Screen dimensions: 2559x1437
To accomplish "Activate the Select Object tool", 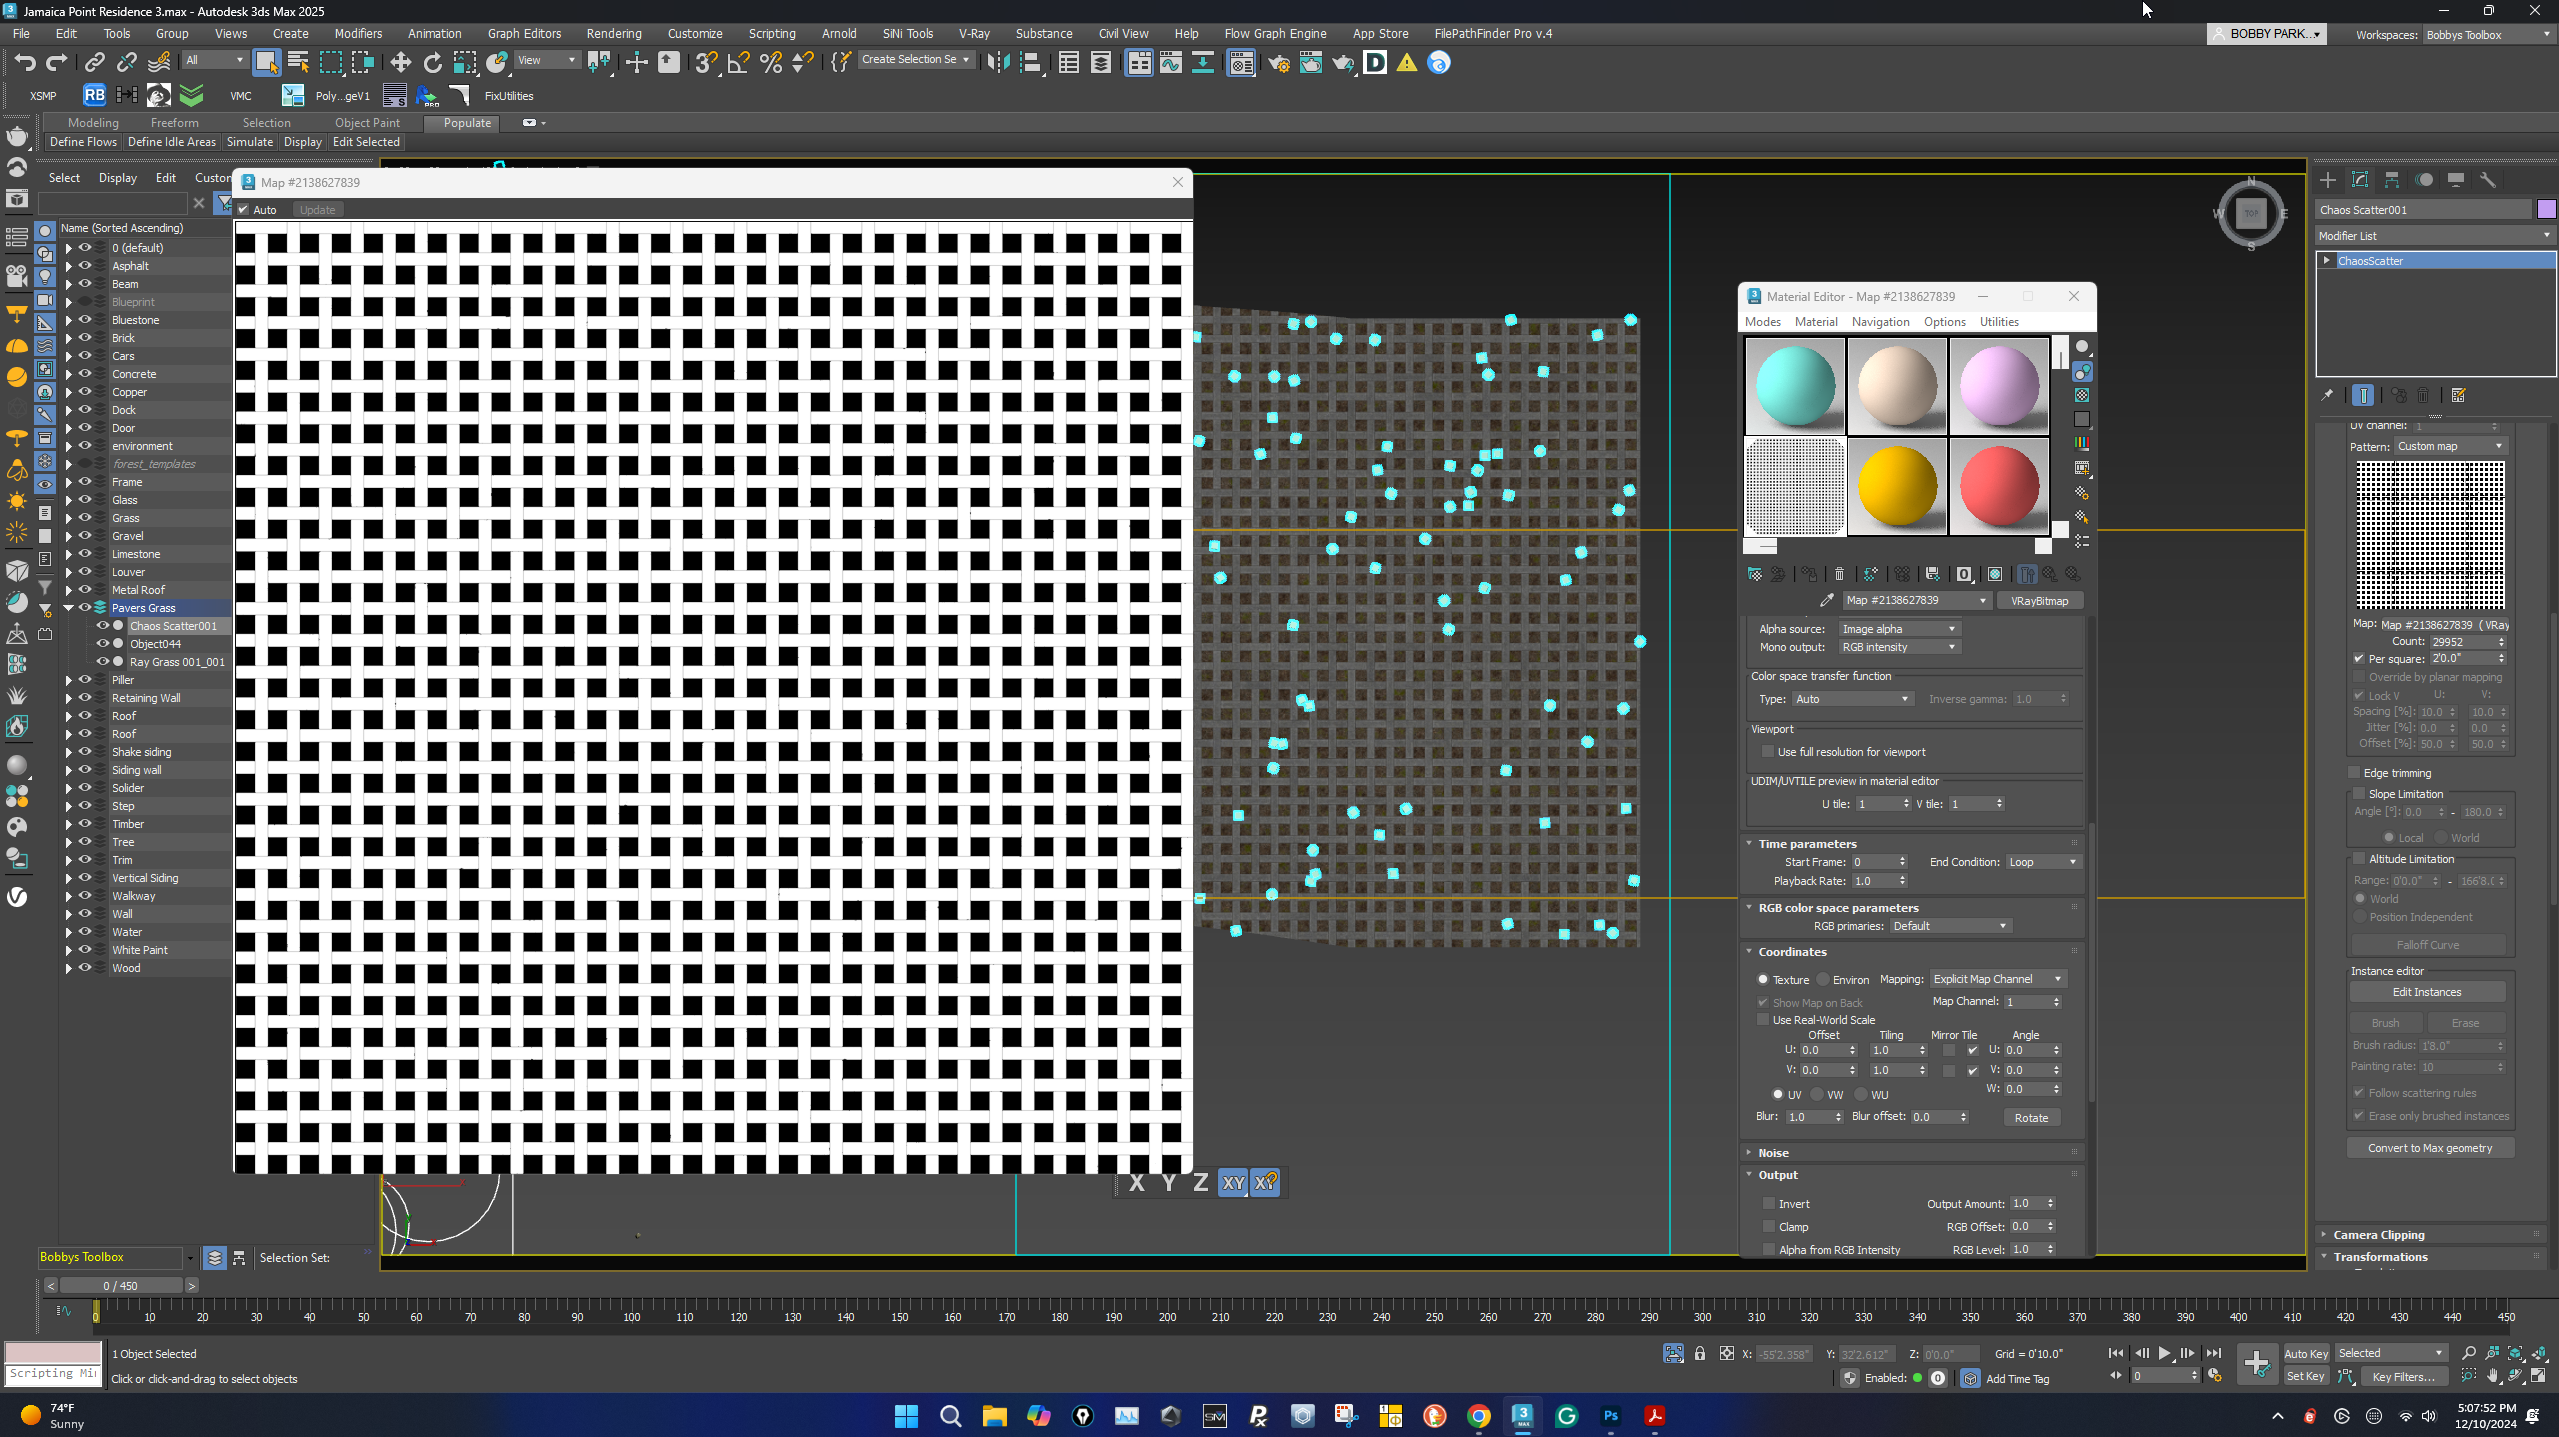I will click(x=266, y=63).
